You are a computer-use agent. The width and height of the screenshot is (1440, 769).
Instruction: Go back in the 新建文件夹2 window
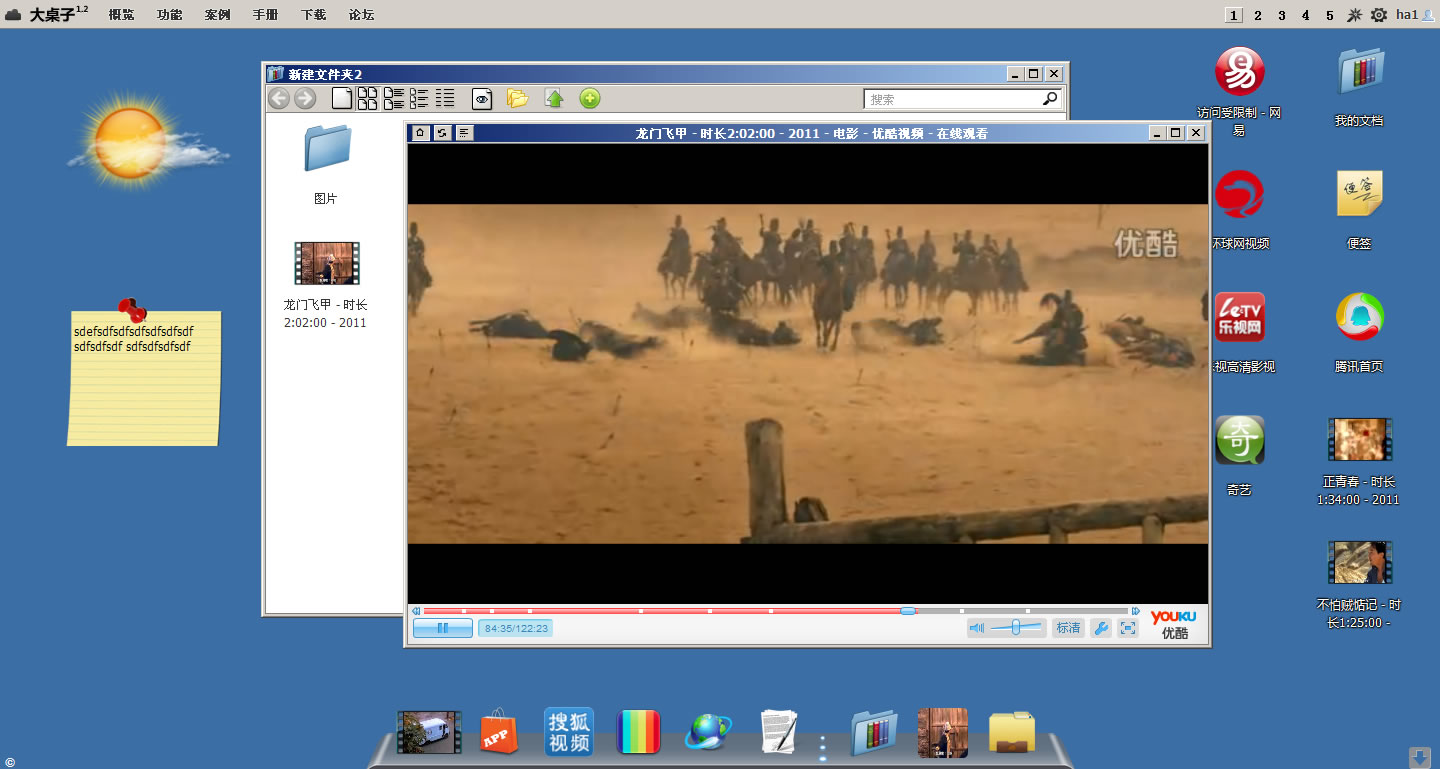279,98
